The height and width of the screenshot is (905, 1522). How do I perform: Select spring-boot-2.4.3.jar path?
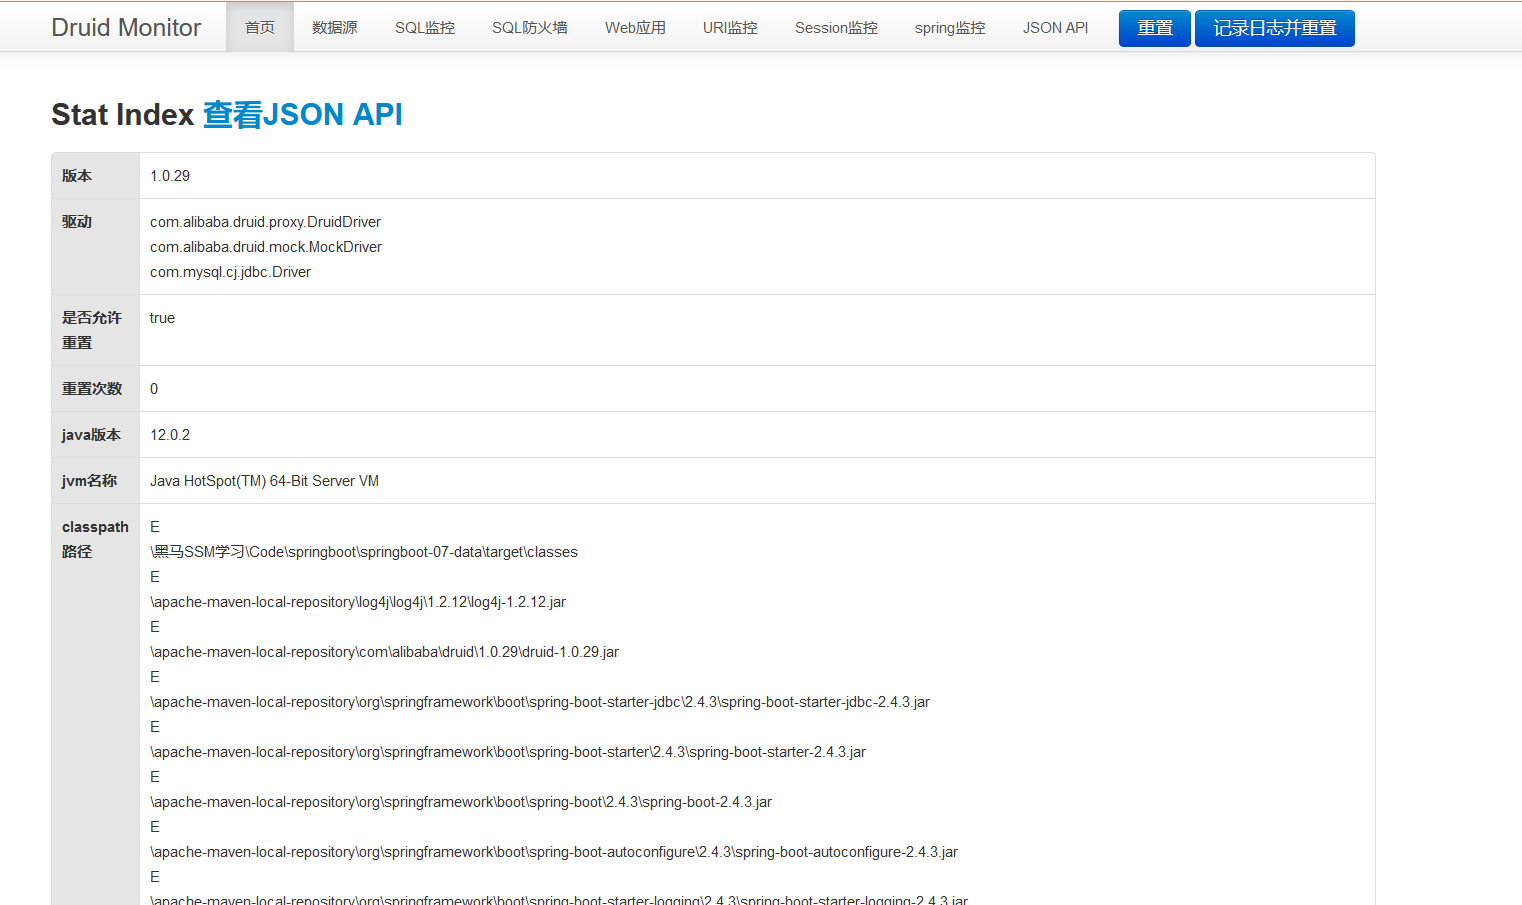(461, 802)
